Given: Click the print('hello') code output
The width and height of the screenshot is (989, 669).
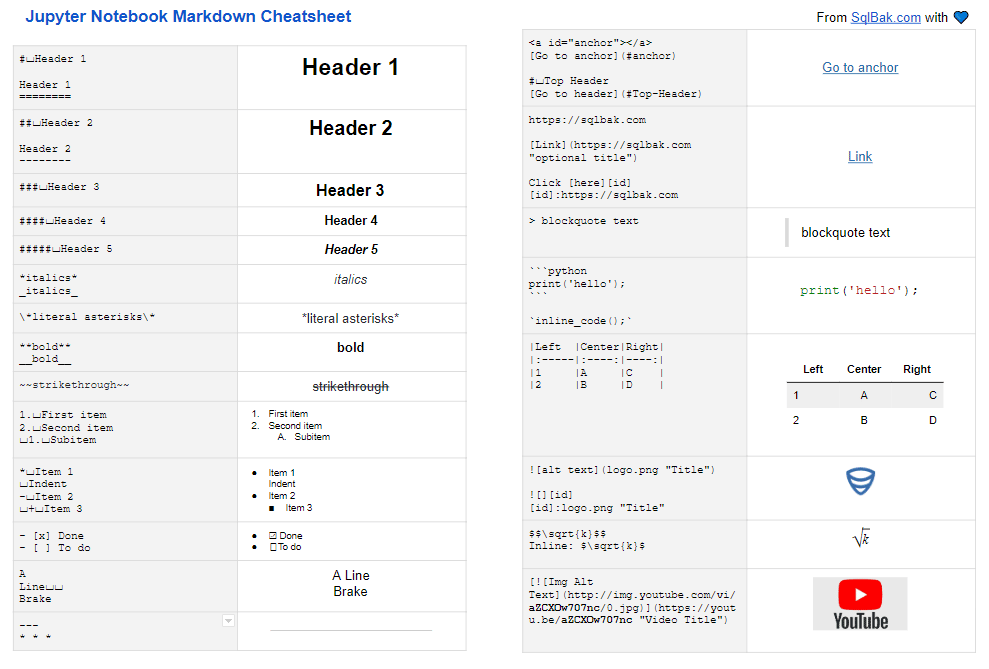Looking at the screenshot, I should 859,289.
